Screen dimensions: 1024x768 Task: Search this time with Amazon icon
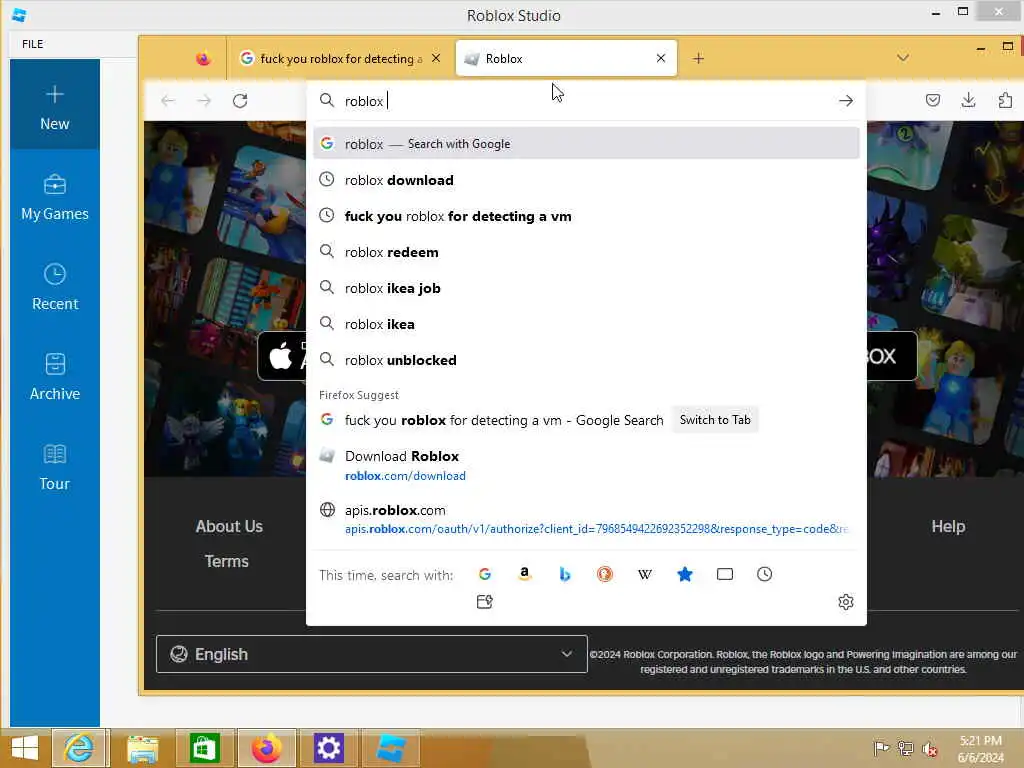(x=524, y=574)
